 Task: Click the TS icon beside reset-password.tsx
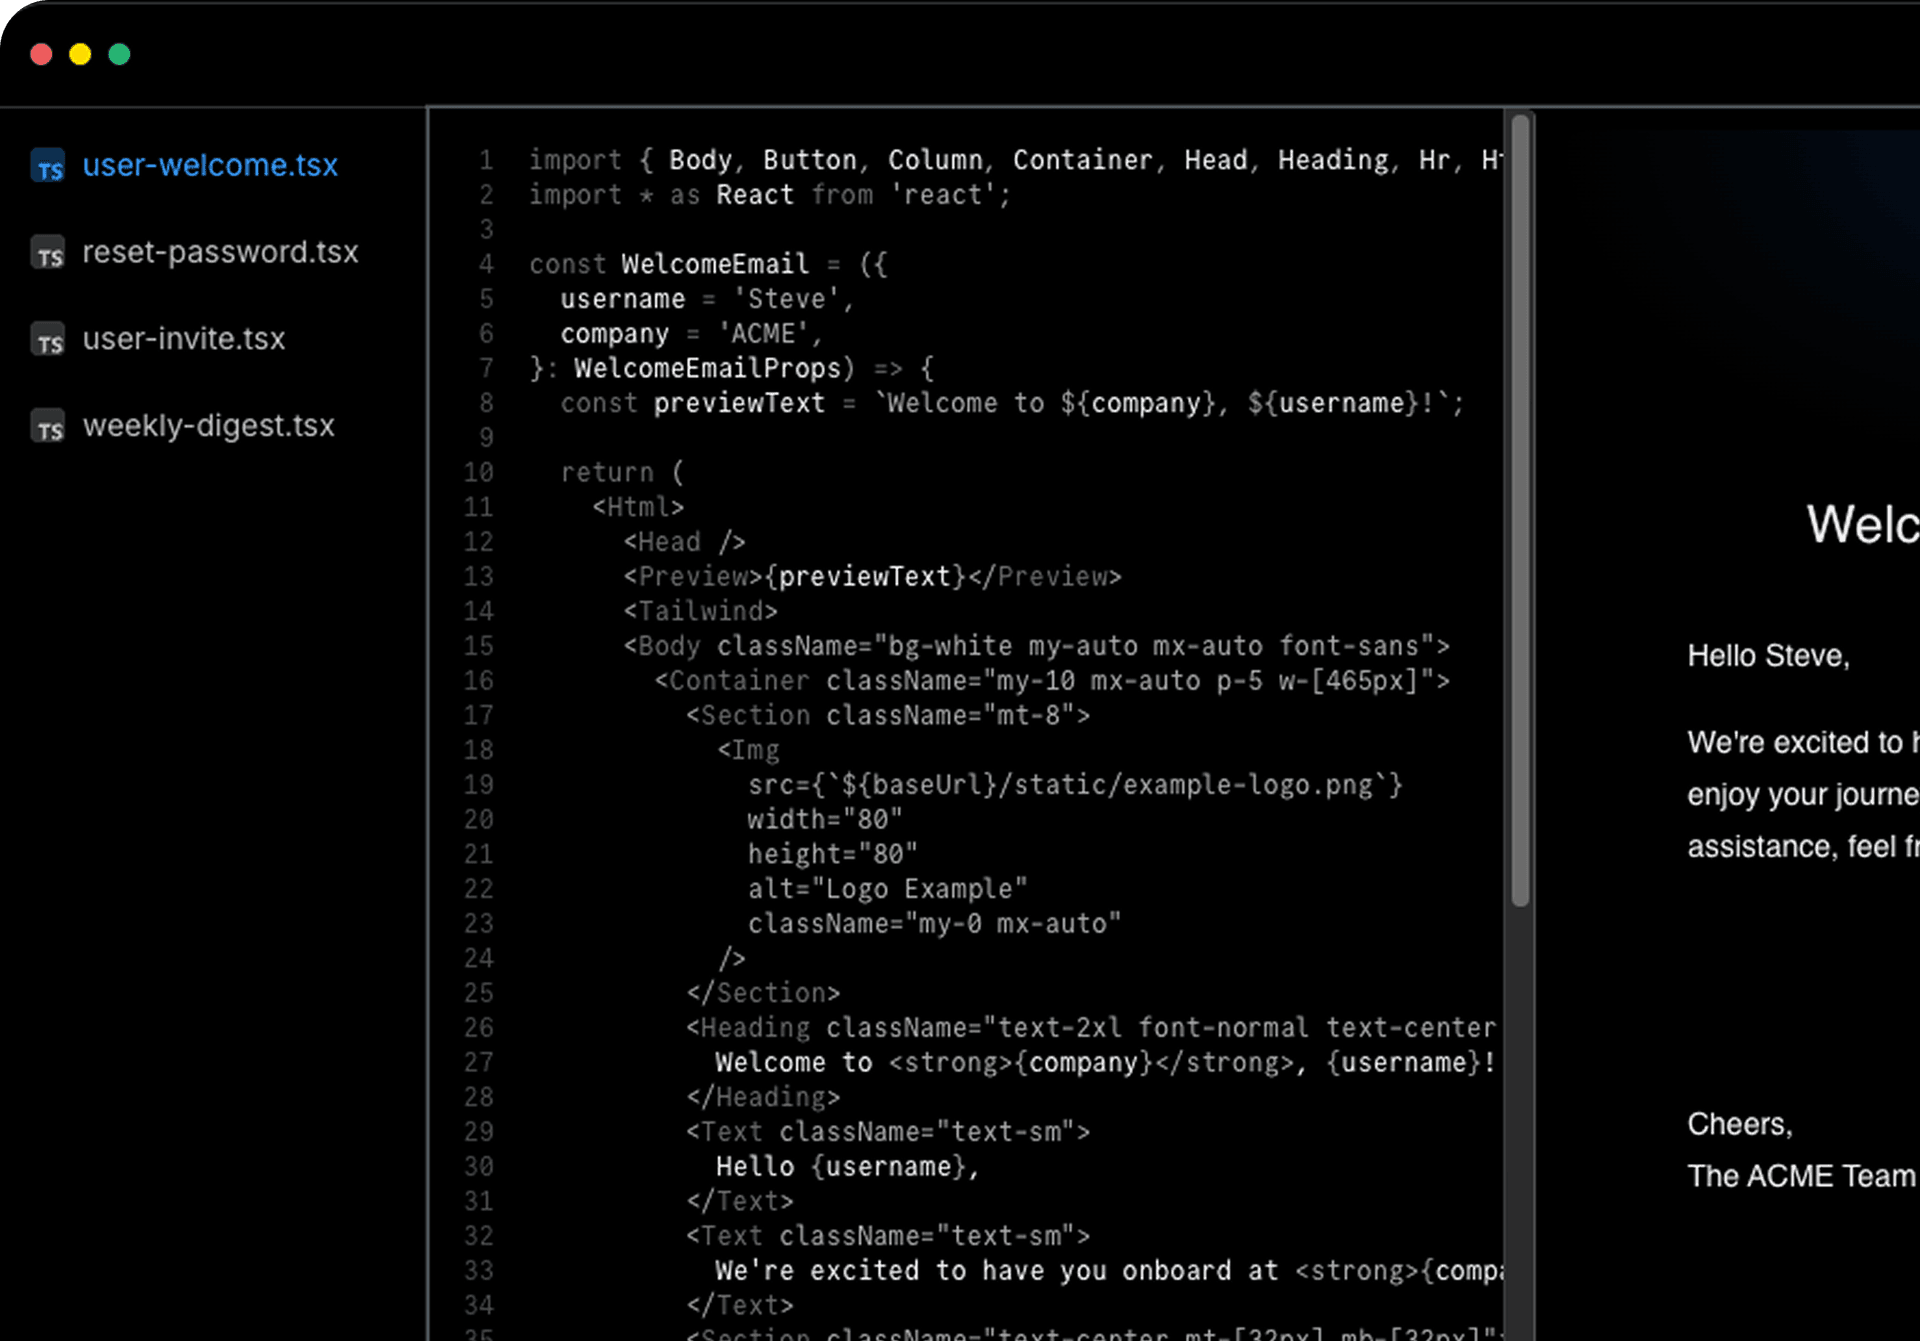click(x=48, y=253)
